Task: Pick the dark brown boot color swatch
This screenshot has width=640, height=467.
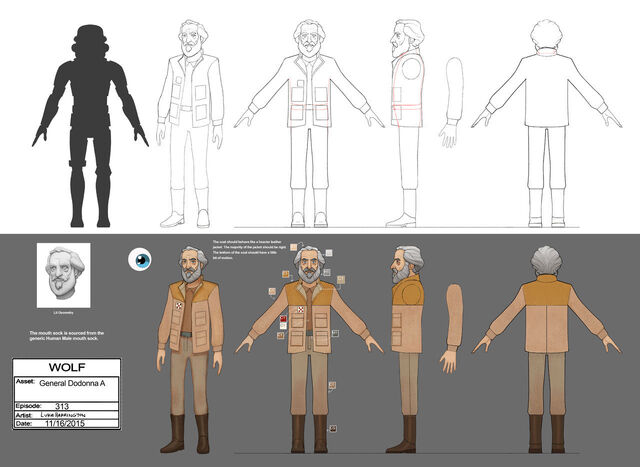Action: (333, 428)
